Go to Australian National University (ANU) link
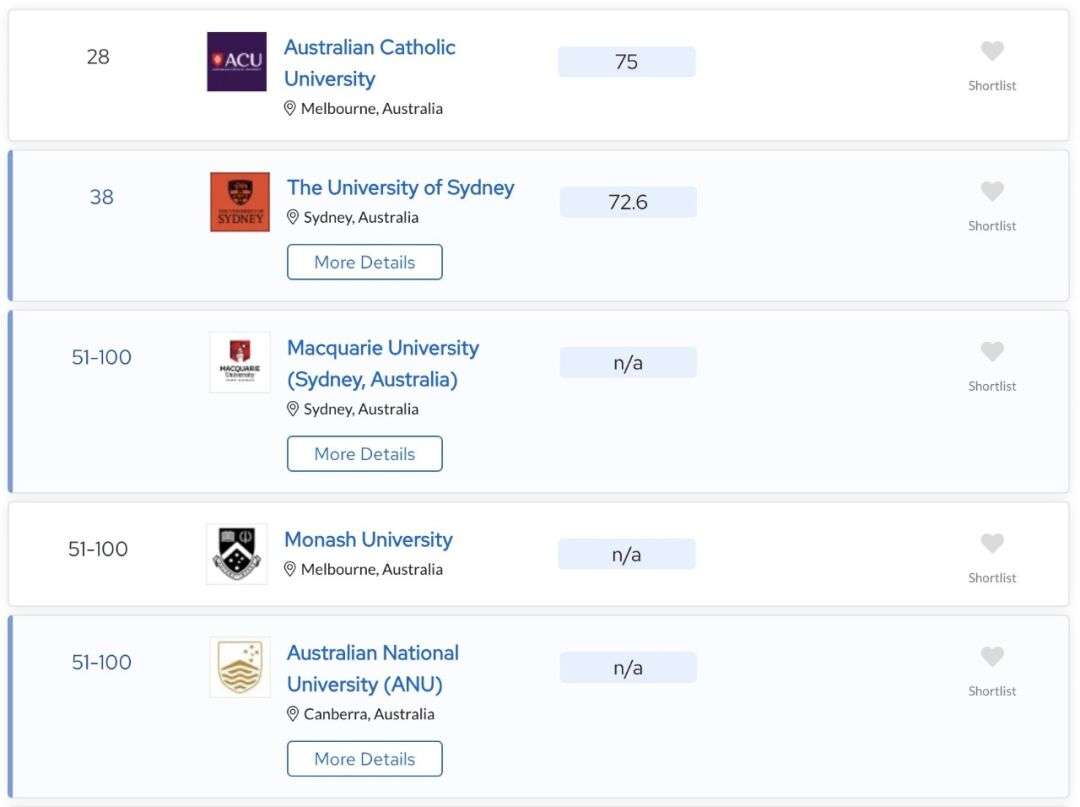Screen dimensions: 1080x807 pos(373,669)
